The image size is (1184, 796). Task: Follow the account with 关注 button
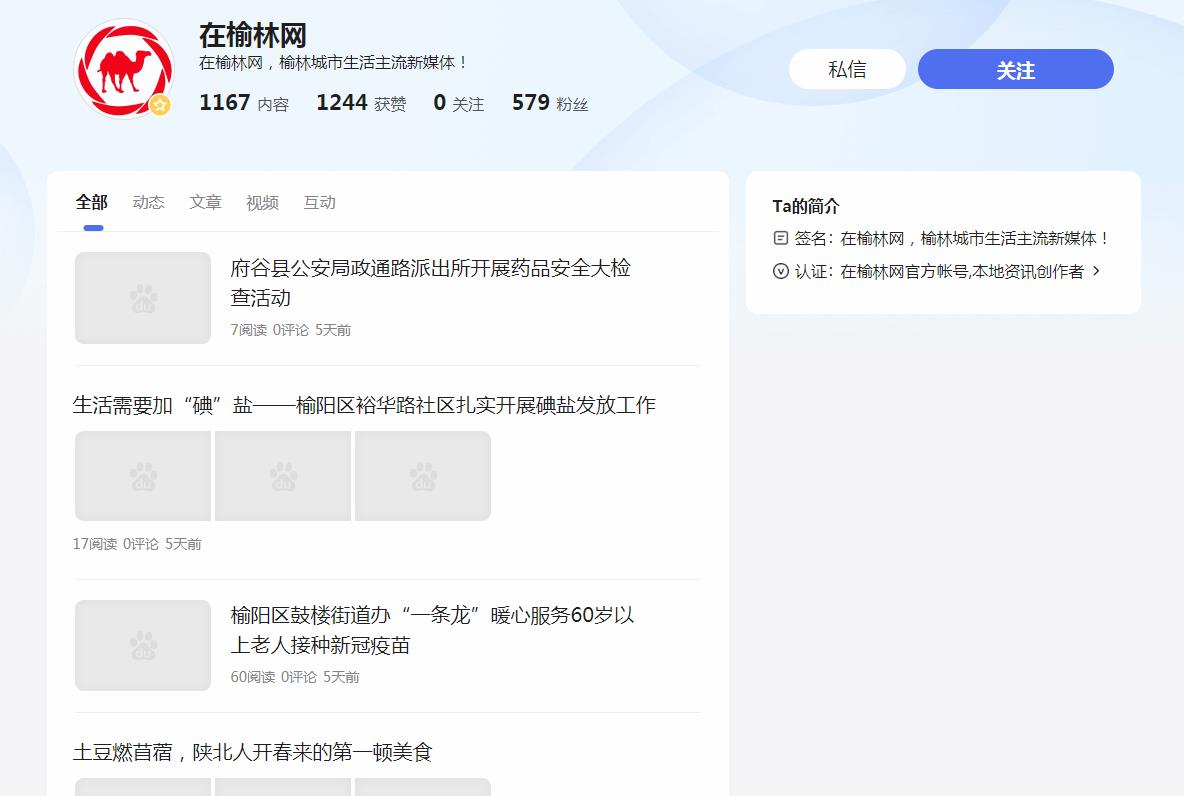1016,69
